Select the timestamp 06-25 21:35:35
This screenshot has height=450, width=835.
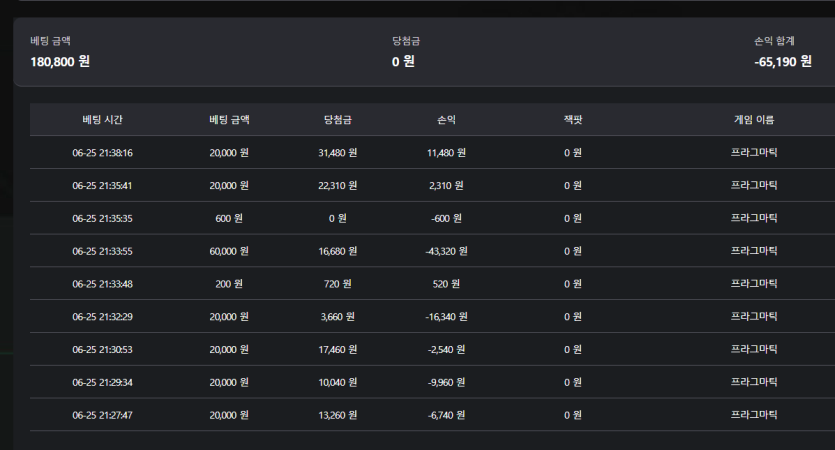102,218
